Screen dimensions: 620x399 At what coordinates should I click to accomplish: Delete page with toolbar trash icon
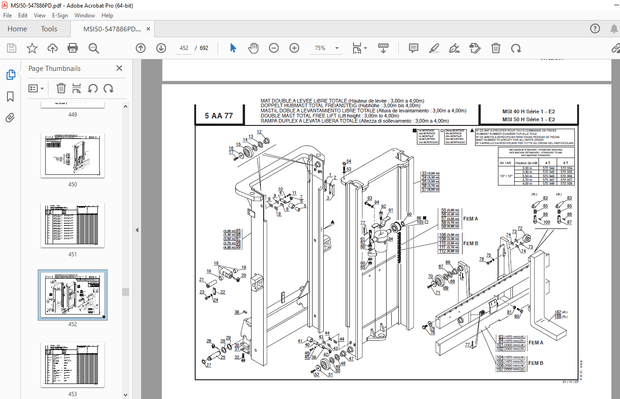(x=495, y=48)
